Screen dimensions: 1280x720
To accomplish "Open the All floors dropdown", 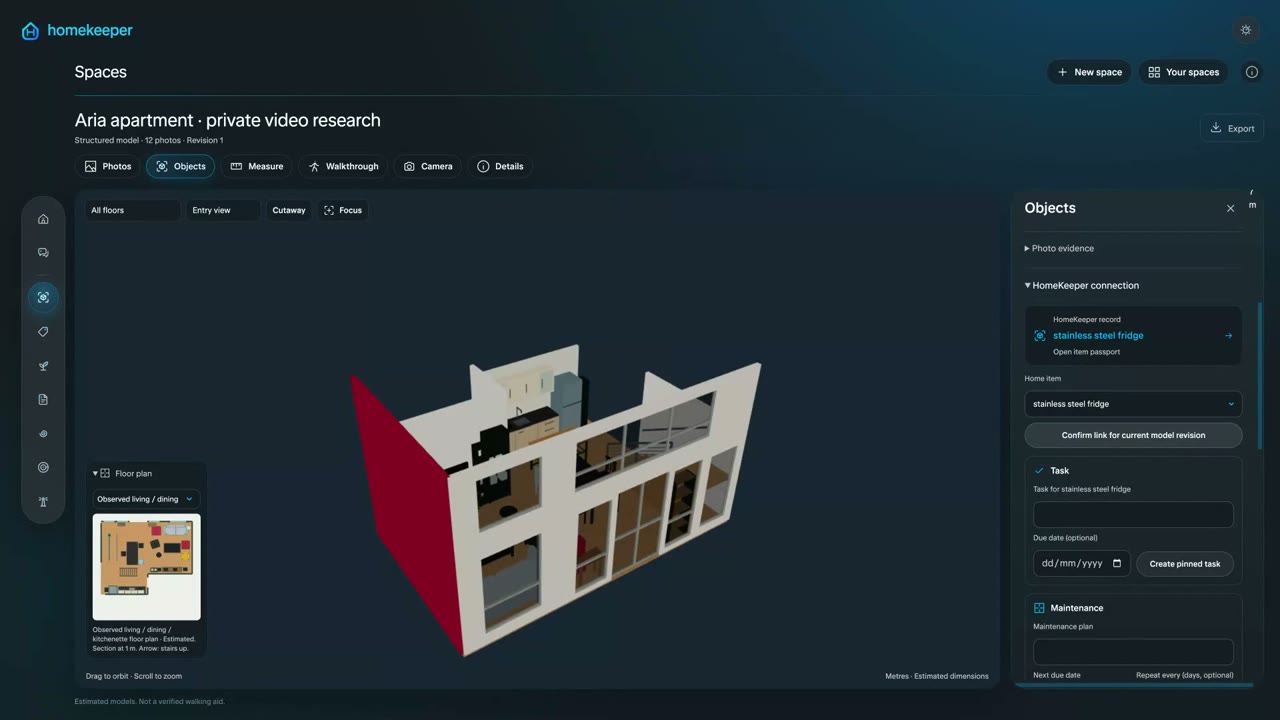I will click(131, 210).
